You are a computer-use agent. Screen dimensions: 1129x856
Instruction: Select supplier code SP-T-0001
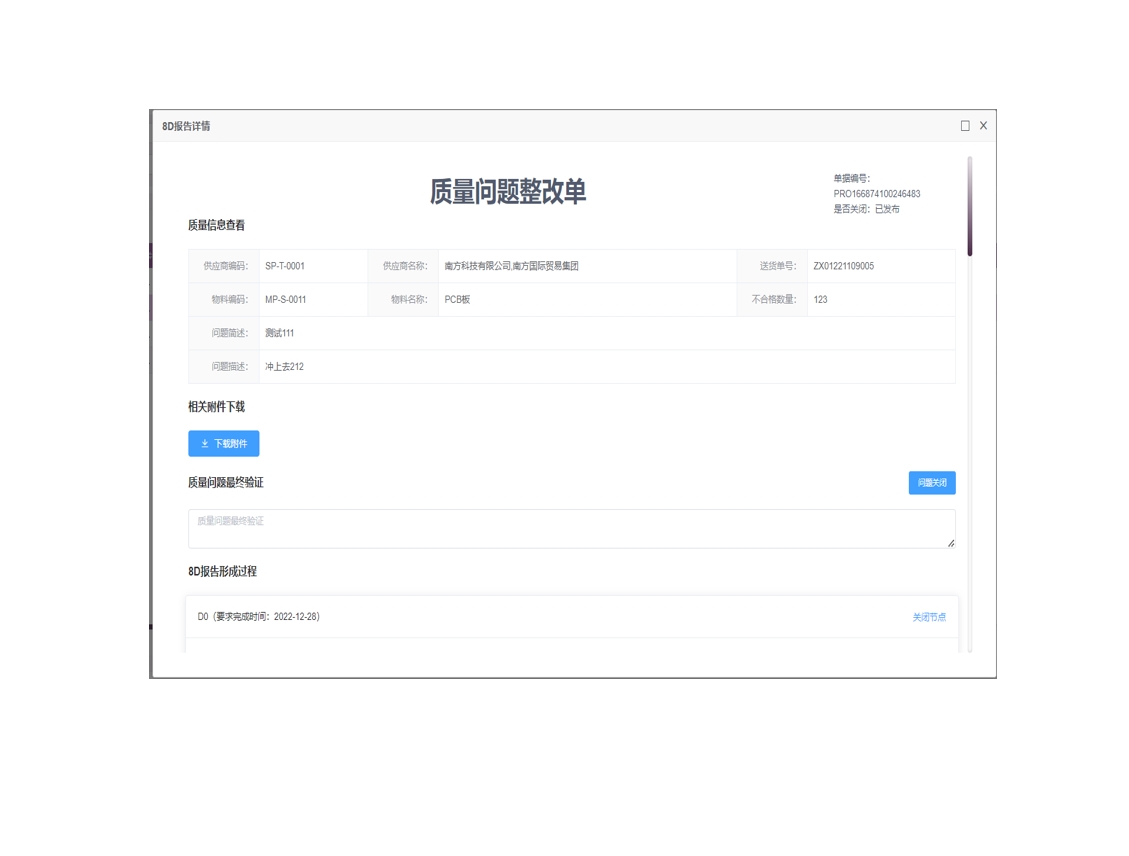point(285,266)
